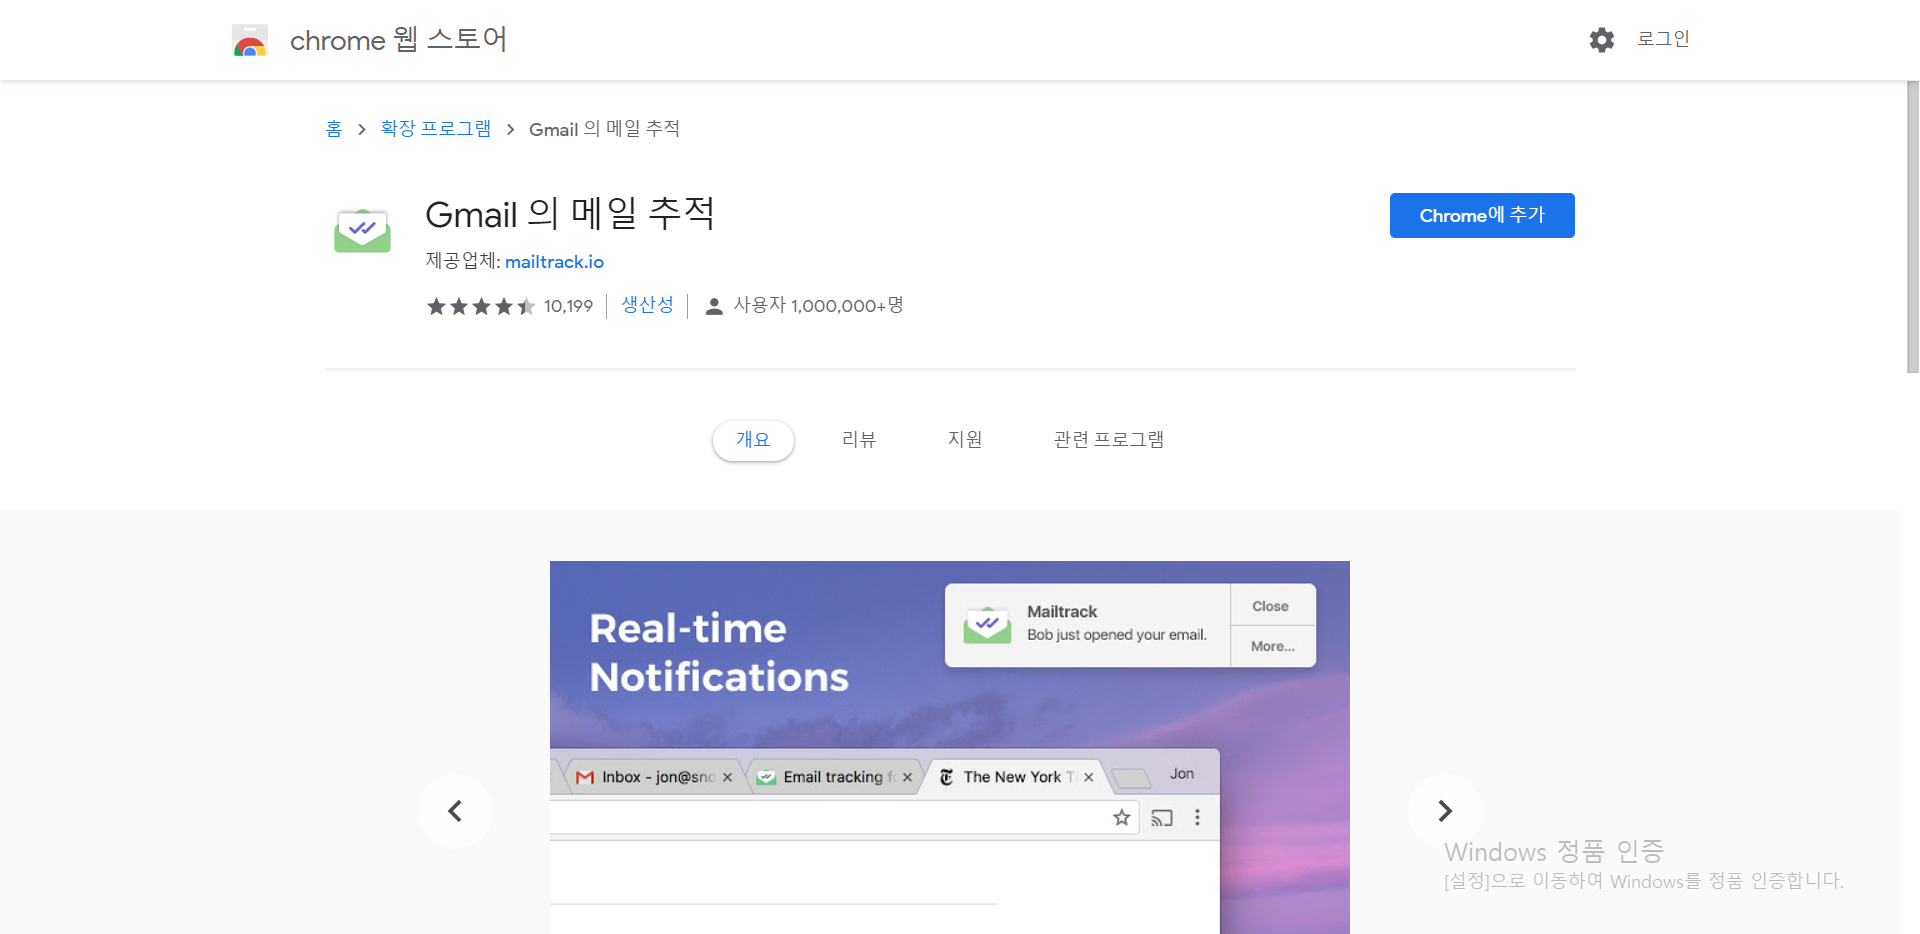The width and height of the screenshot is (1920, 934).
Task: Click the Mailtrack extension icon
Action: click(x=362, y=229)
